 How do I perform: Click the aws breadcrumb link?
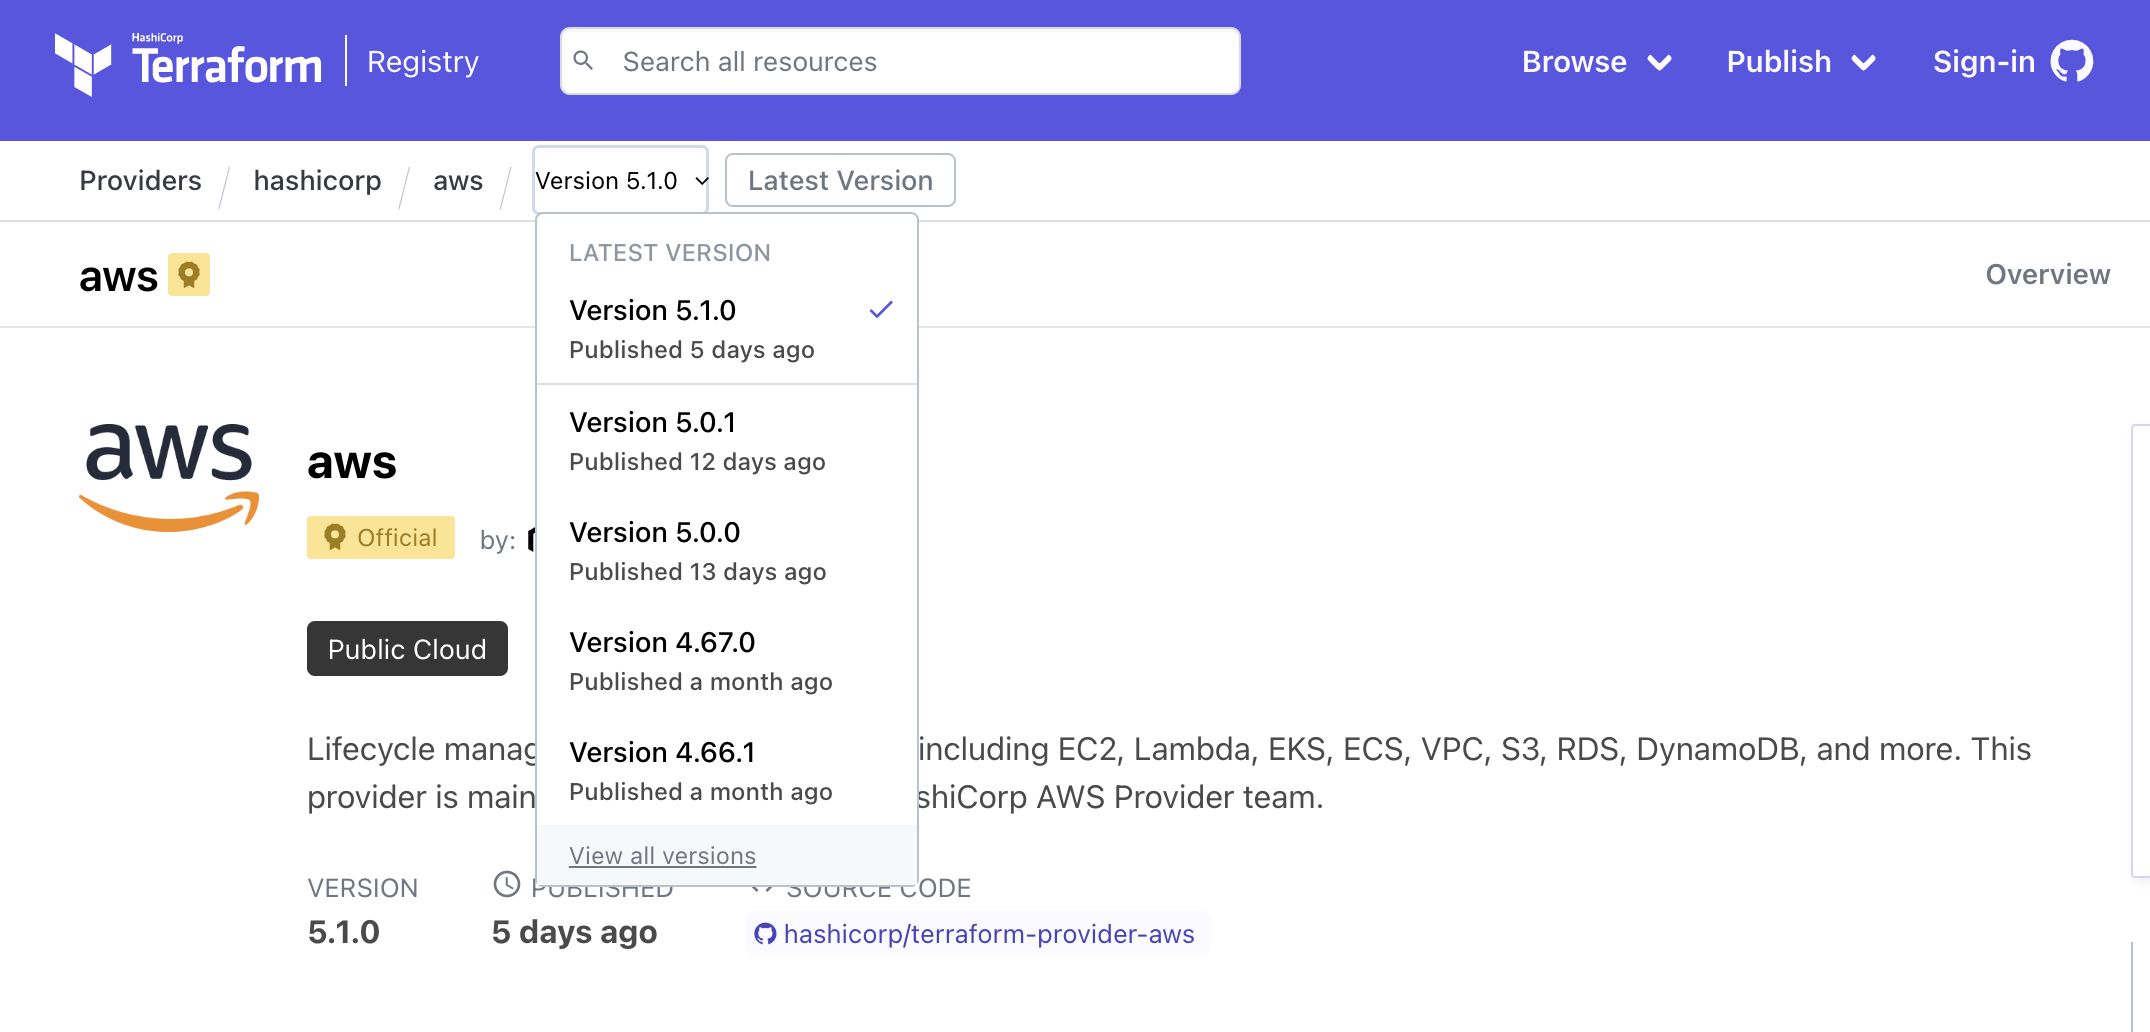458,180
